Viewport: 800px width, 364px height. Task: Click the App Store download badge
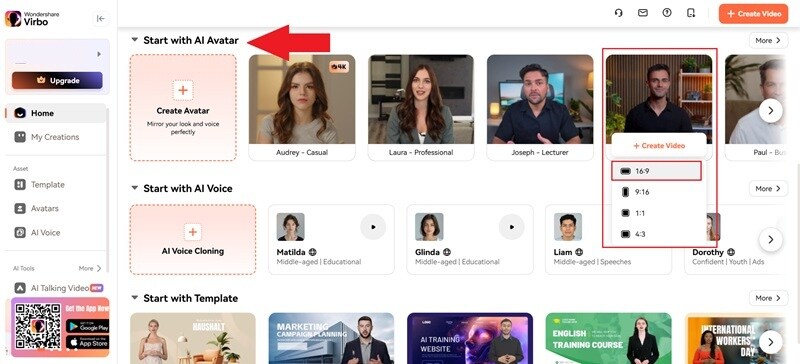(87, 342)
